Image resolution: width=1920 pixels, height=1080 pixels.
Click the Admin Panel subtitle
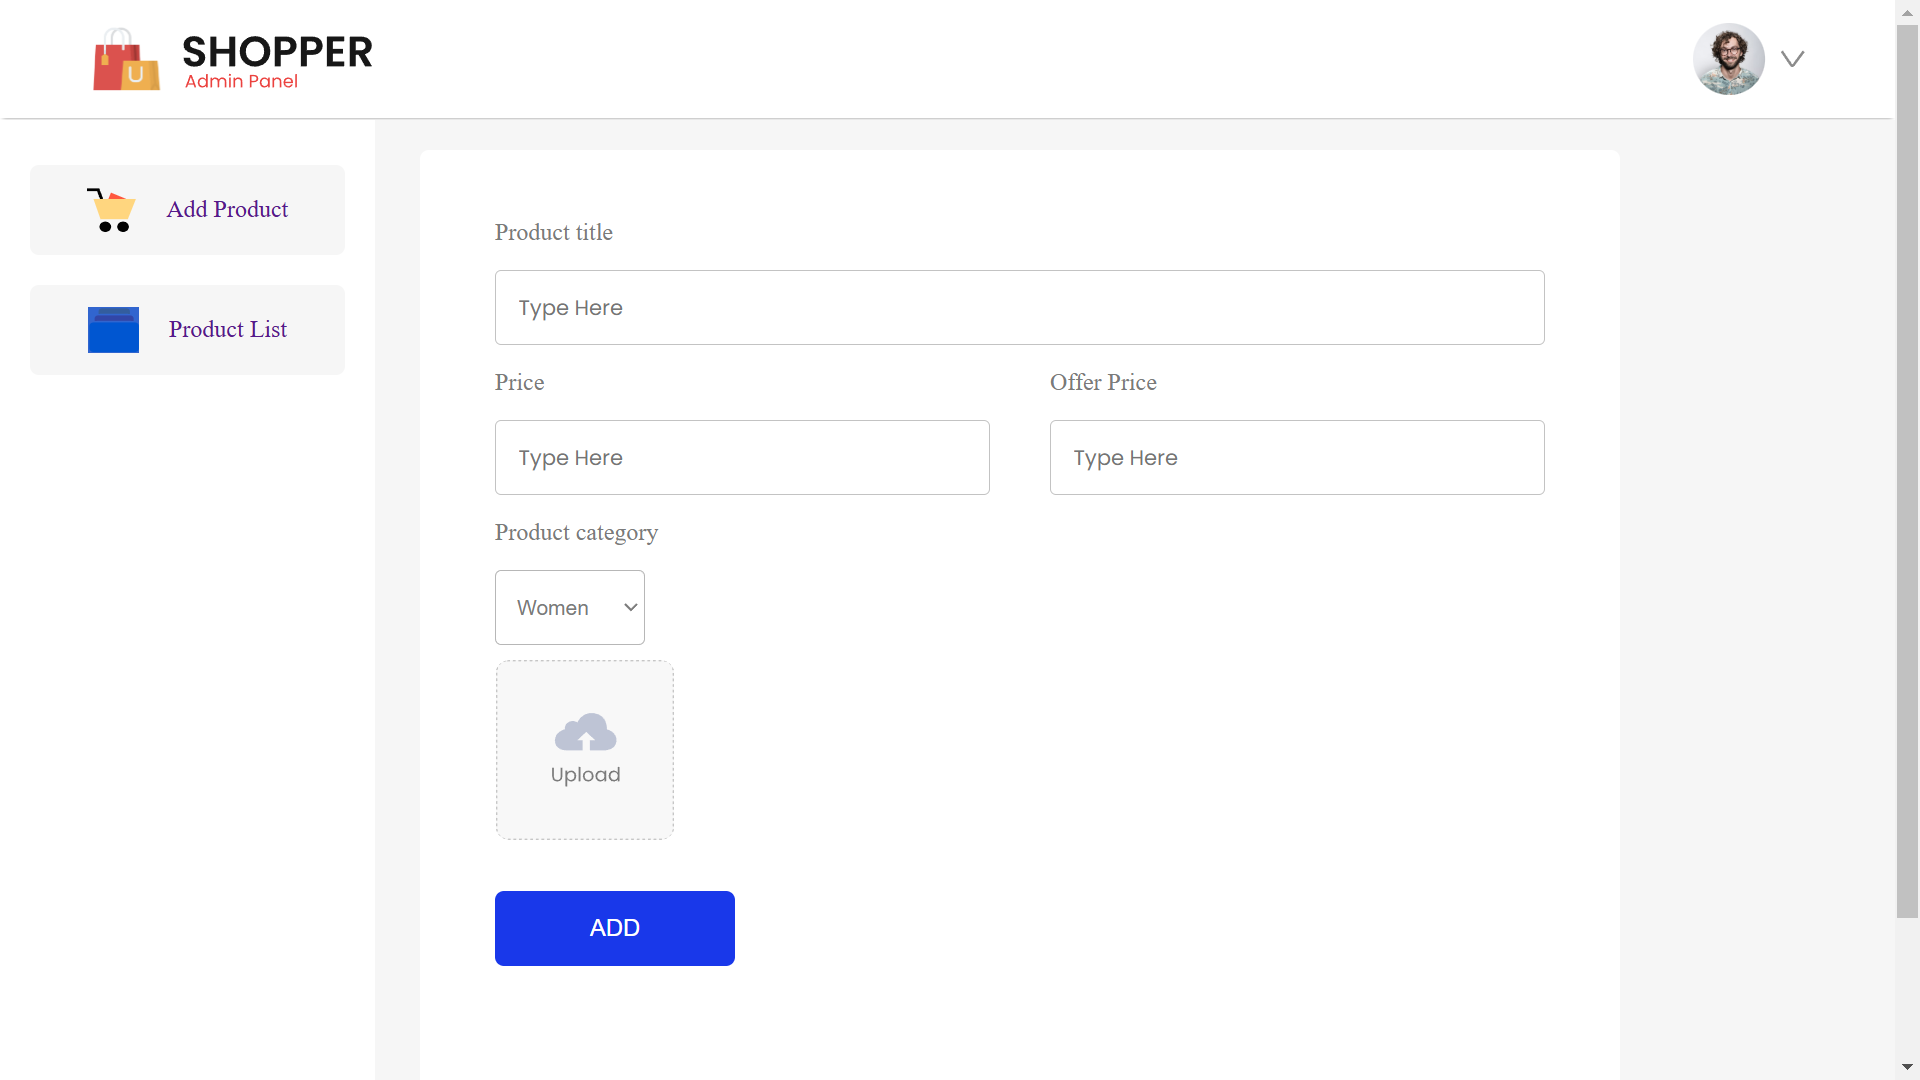241,82
